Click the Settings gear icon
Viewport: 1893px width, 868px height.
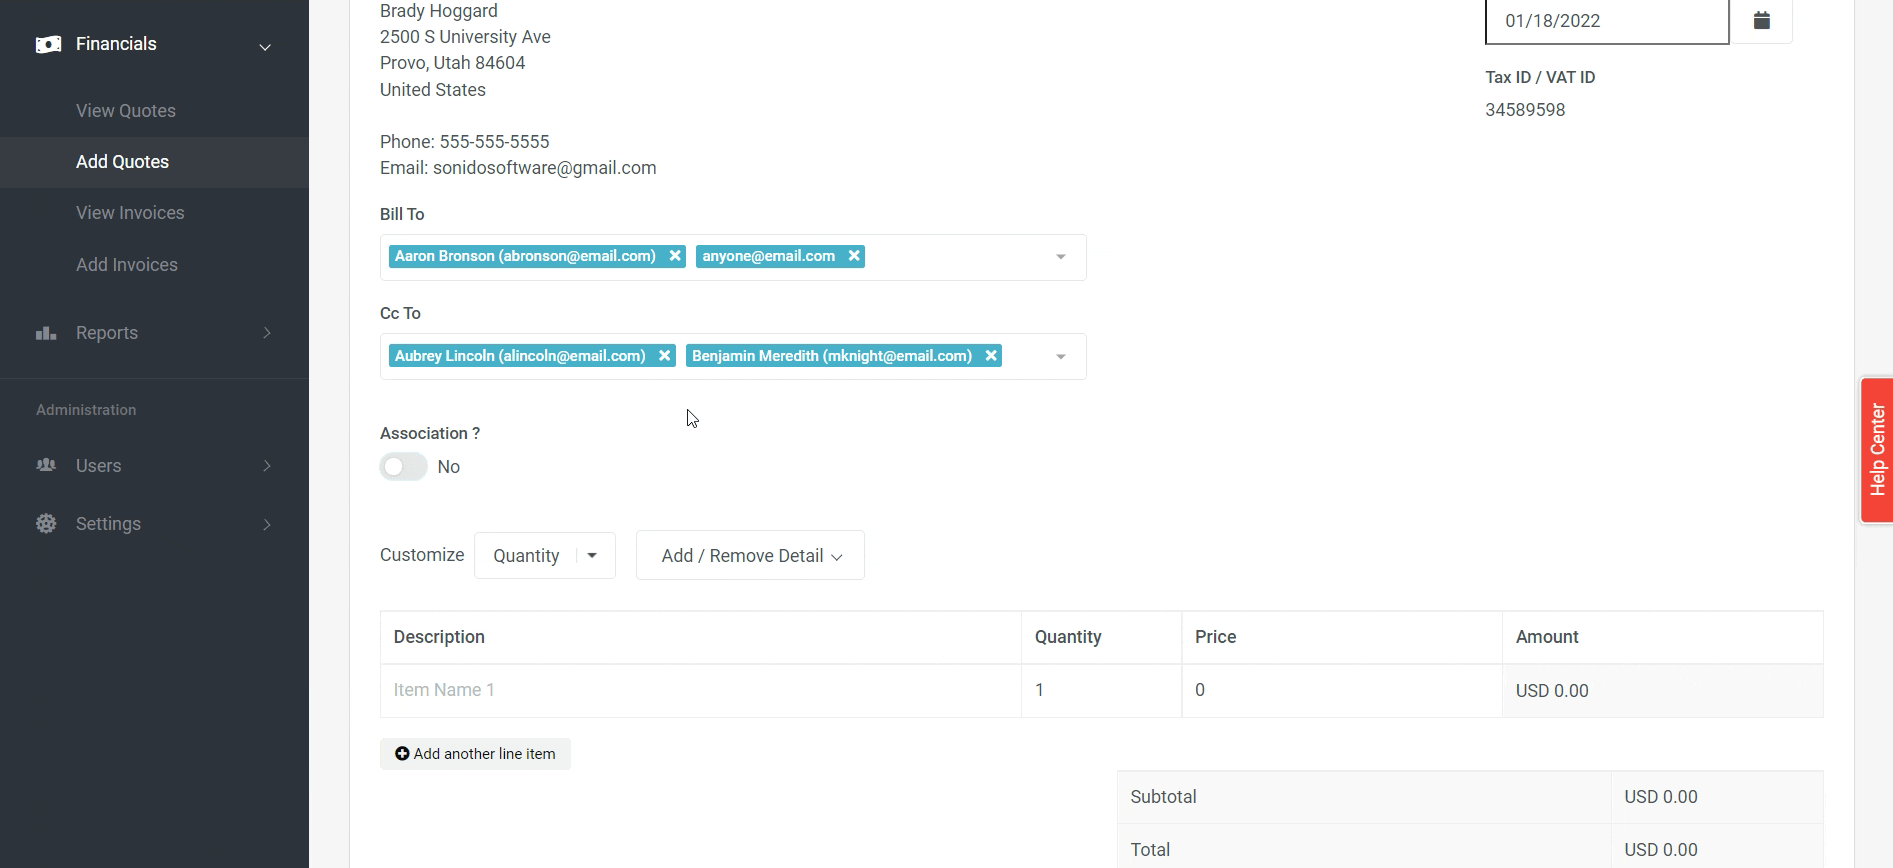coord(46,524)
